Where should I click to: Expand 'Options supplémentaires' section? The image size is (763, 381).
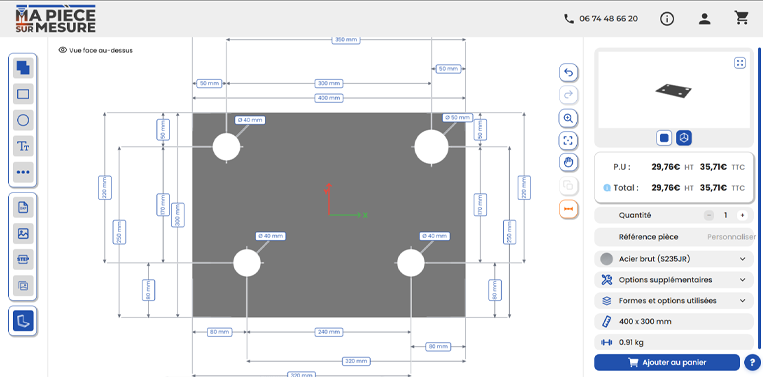coord(674,280)
